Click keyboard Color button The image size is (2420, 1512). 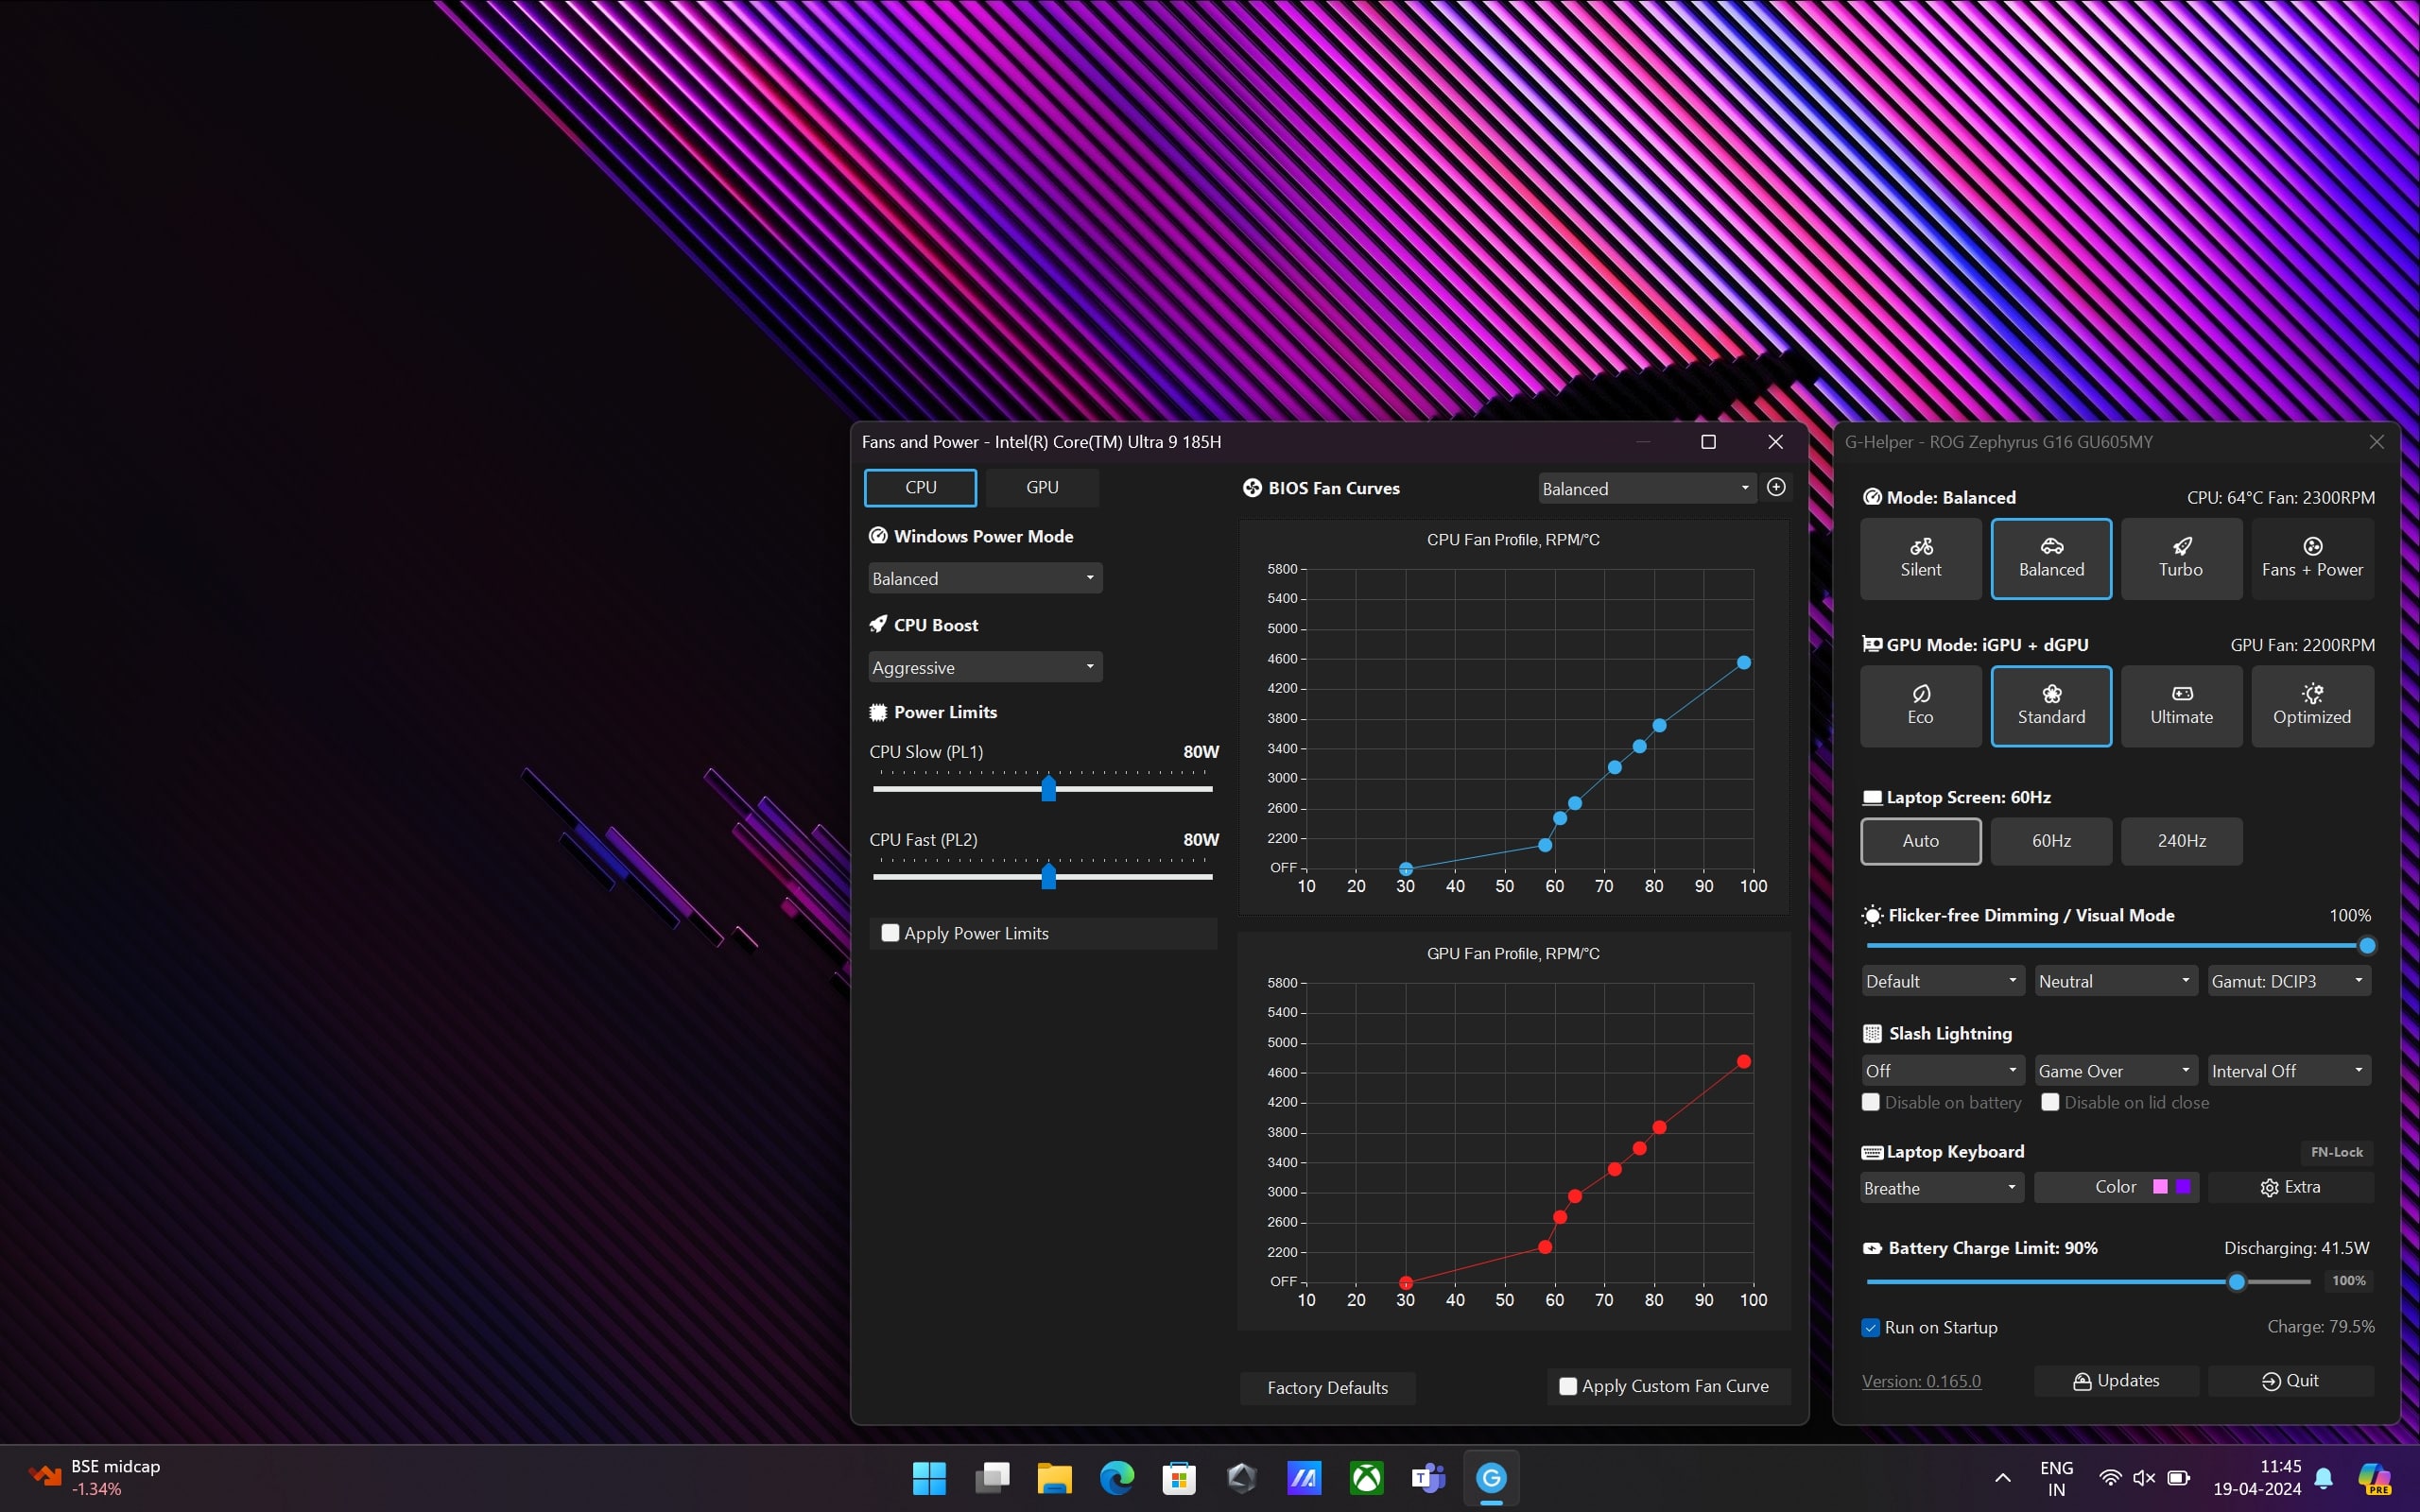tap(2116, 1187)
